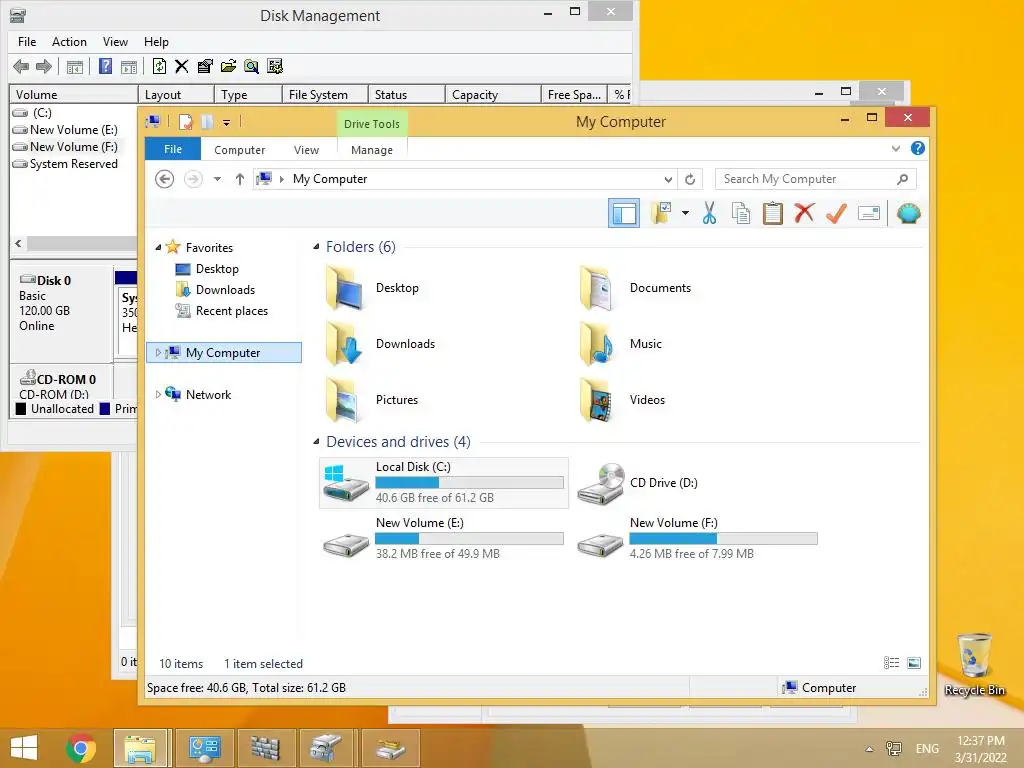Open the address bar history dropdown
Screen dimensions: 1024x768
coord(668,180)
